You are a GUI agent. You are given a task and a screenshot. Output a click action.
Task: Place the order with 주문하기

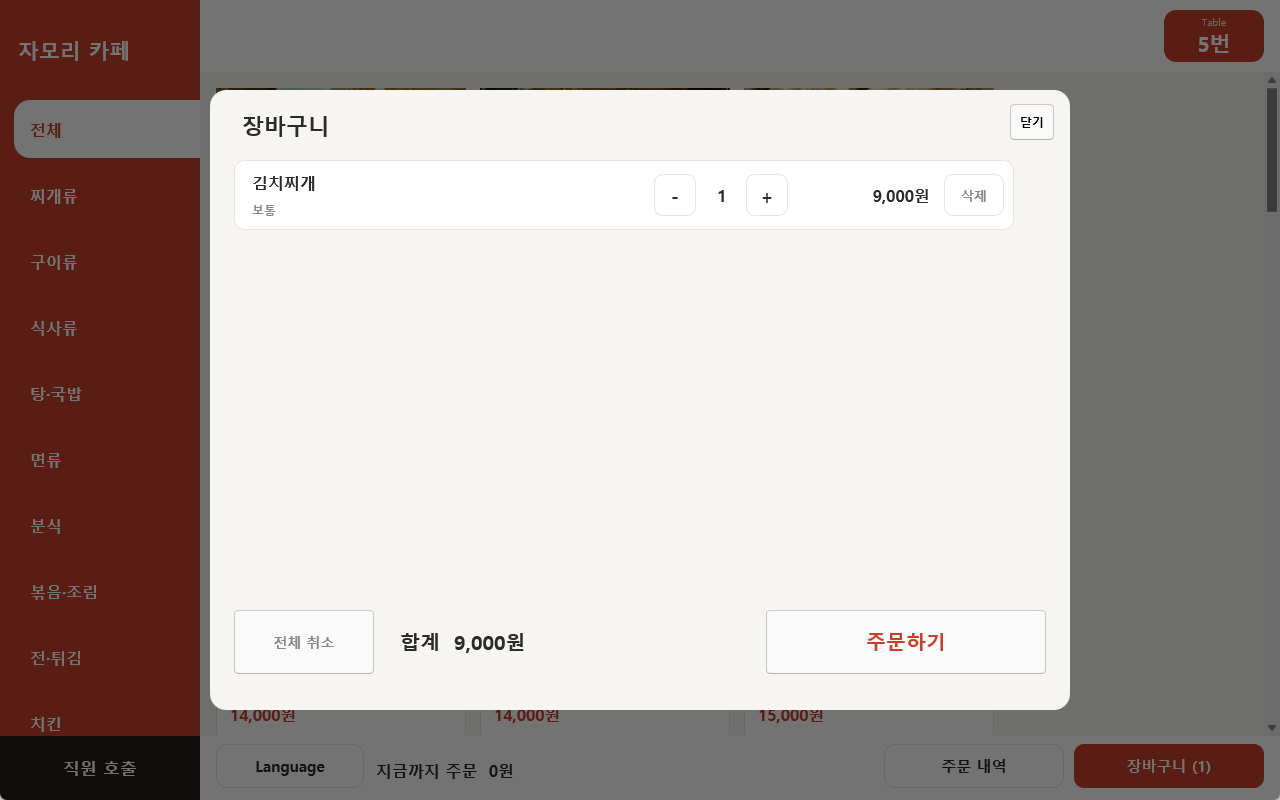coord(906,642)
